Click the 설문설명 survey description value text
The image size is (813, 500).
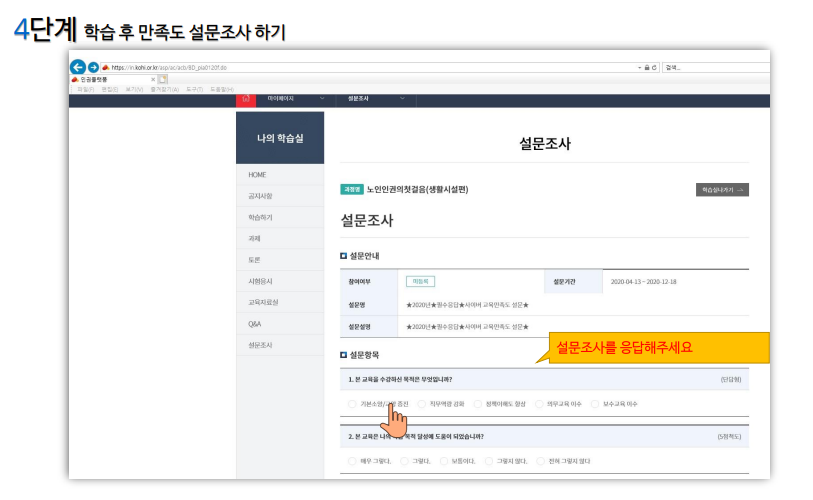point(467,327)
